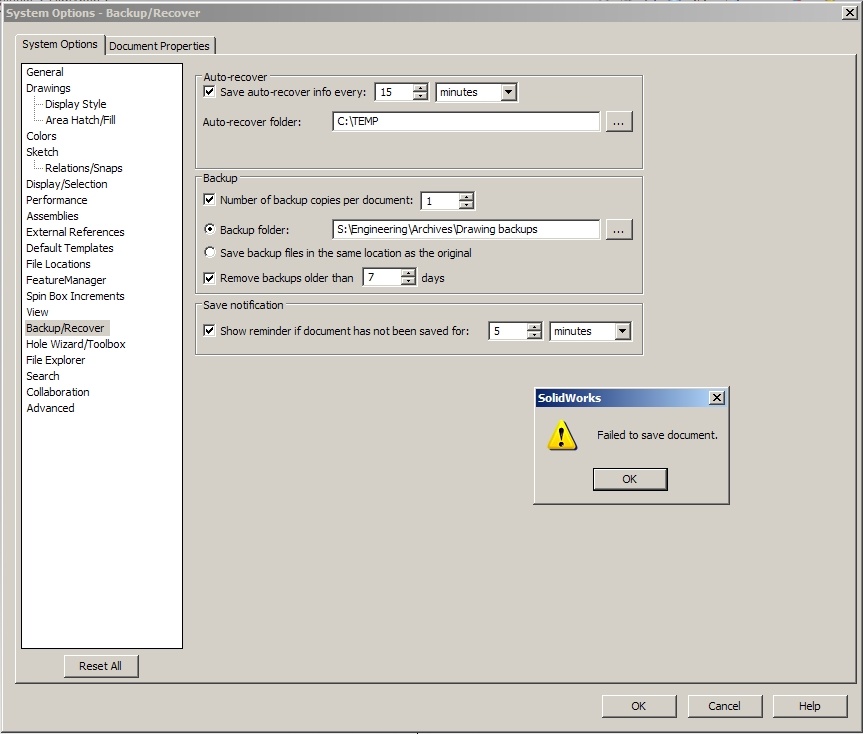863x734 pixels.
Task: Click the Reset All button
Action: click(101, 666)
